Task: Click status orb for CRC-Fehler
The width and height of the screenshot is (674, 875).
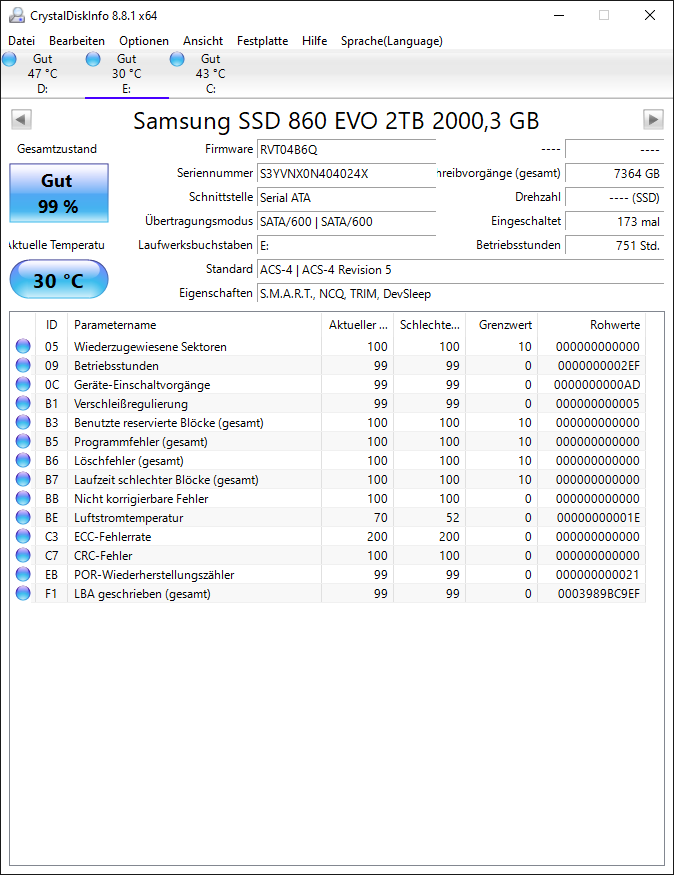Action: tap(23, 555)
